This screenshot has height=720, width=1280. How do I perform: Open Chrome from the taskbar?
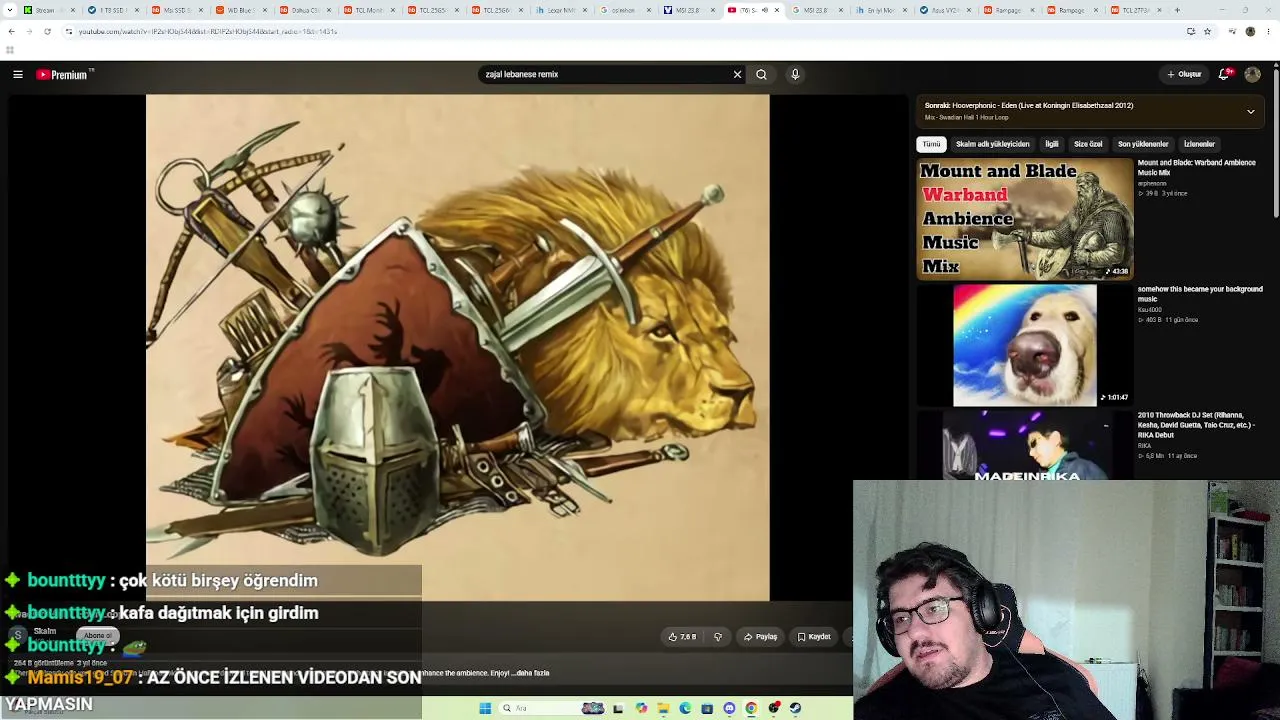click(x=751, y=708)
